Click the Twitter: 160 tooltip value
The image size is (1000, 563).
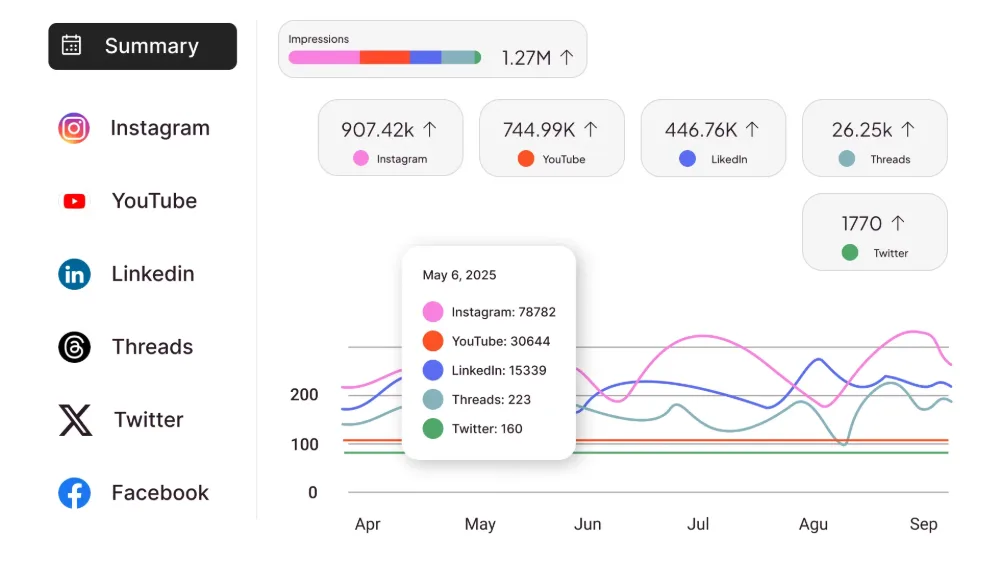(487, 429)
